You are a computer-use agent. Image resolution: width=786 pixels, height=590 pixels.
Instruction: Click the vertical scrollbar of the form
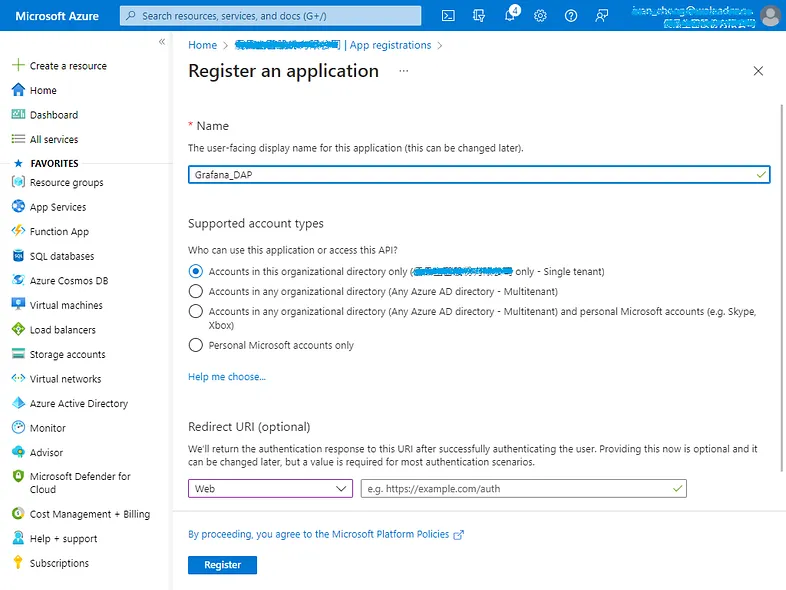781,288
